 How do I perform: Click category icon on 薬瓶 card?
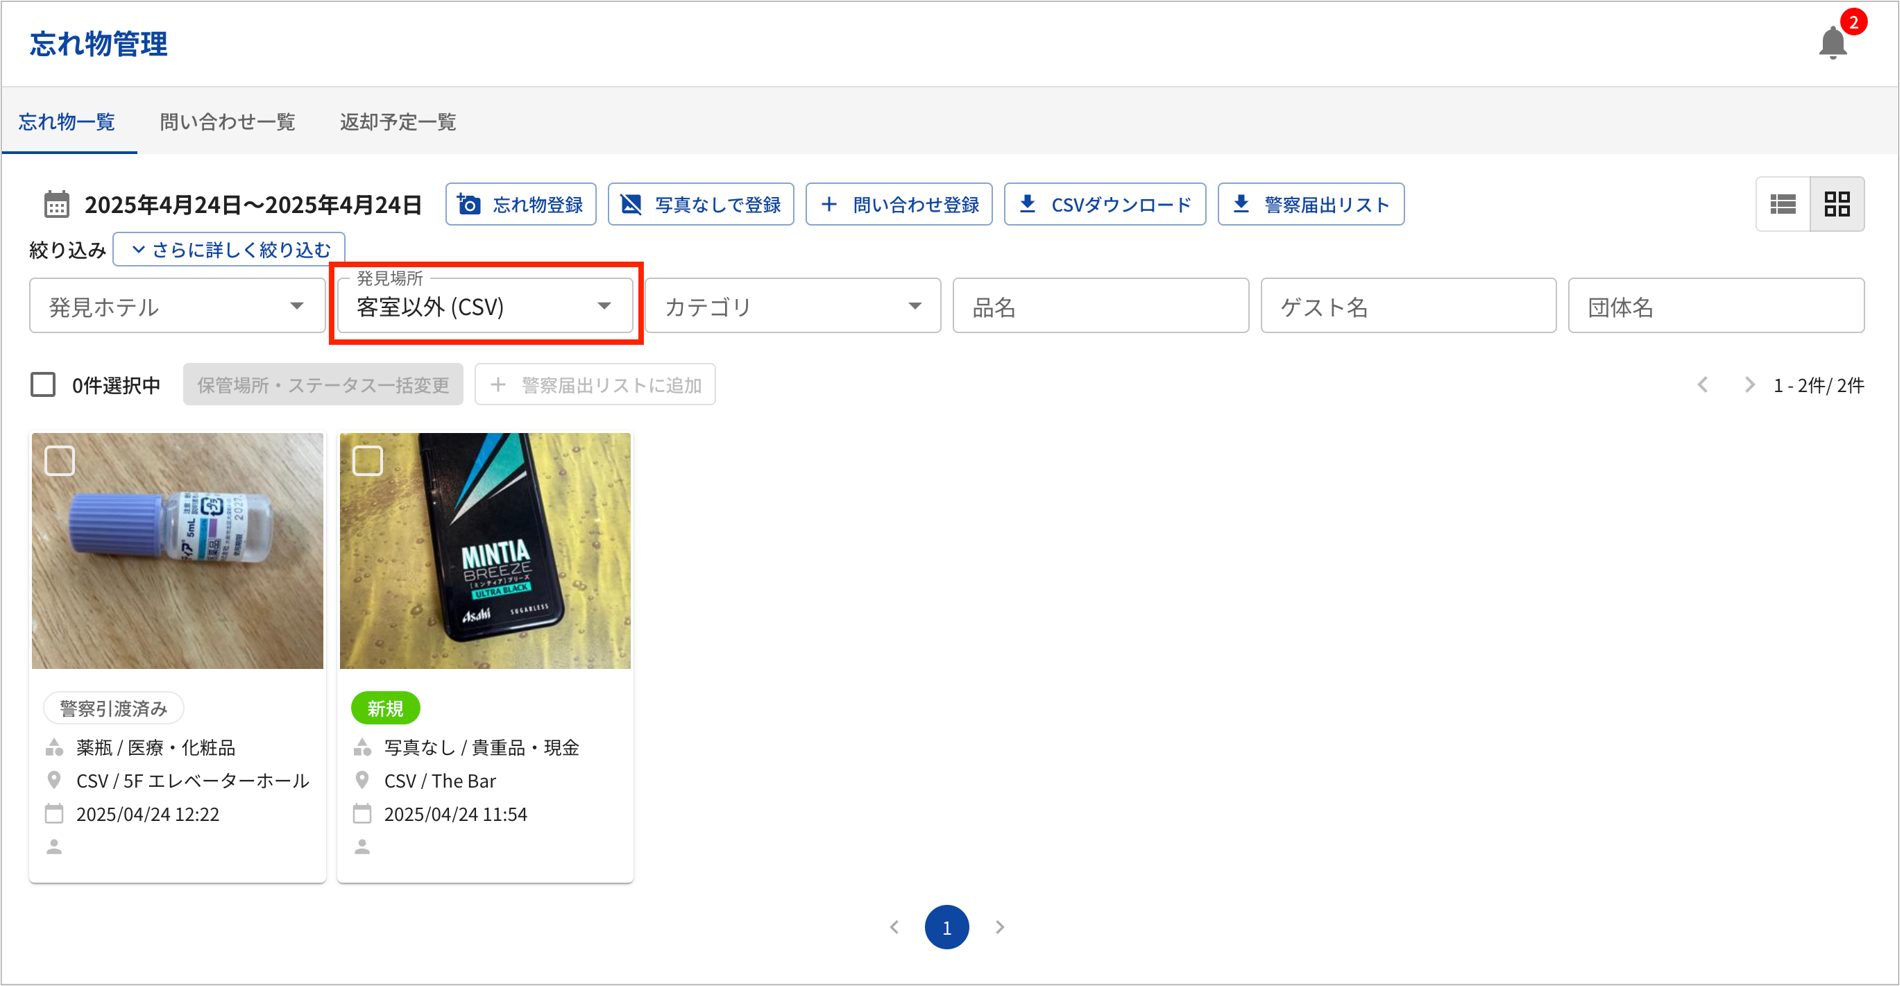click(55, 747)
